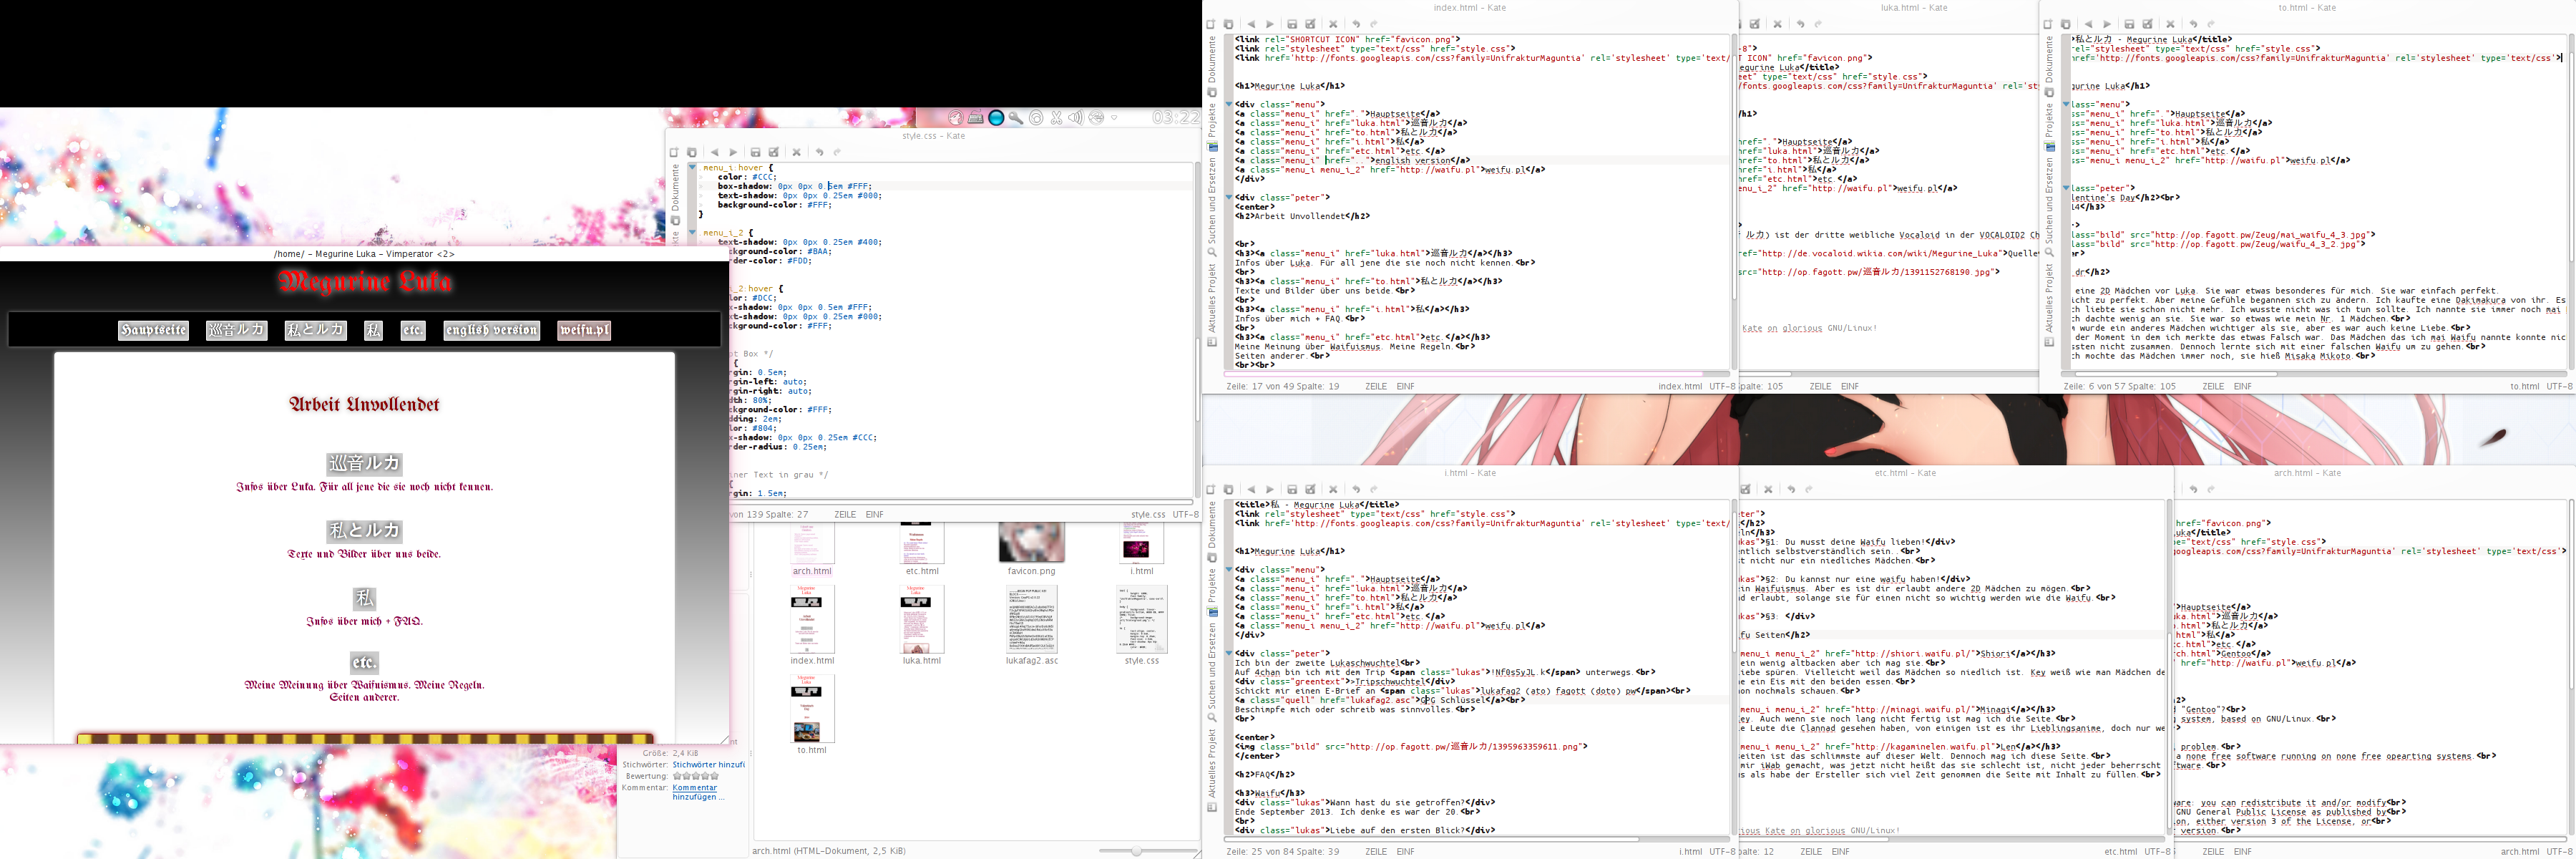Click Hauptseite link in Vimperator page

tap(153, 330)
